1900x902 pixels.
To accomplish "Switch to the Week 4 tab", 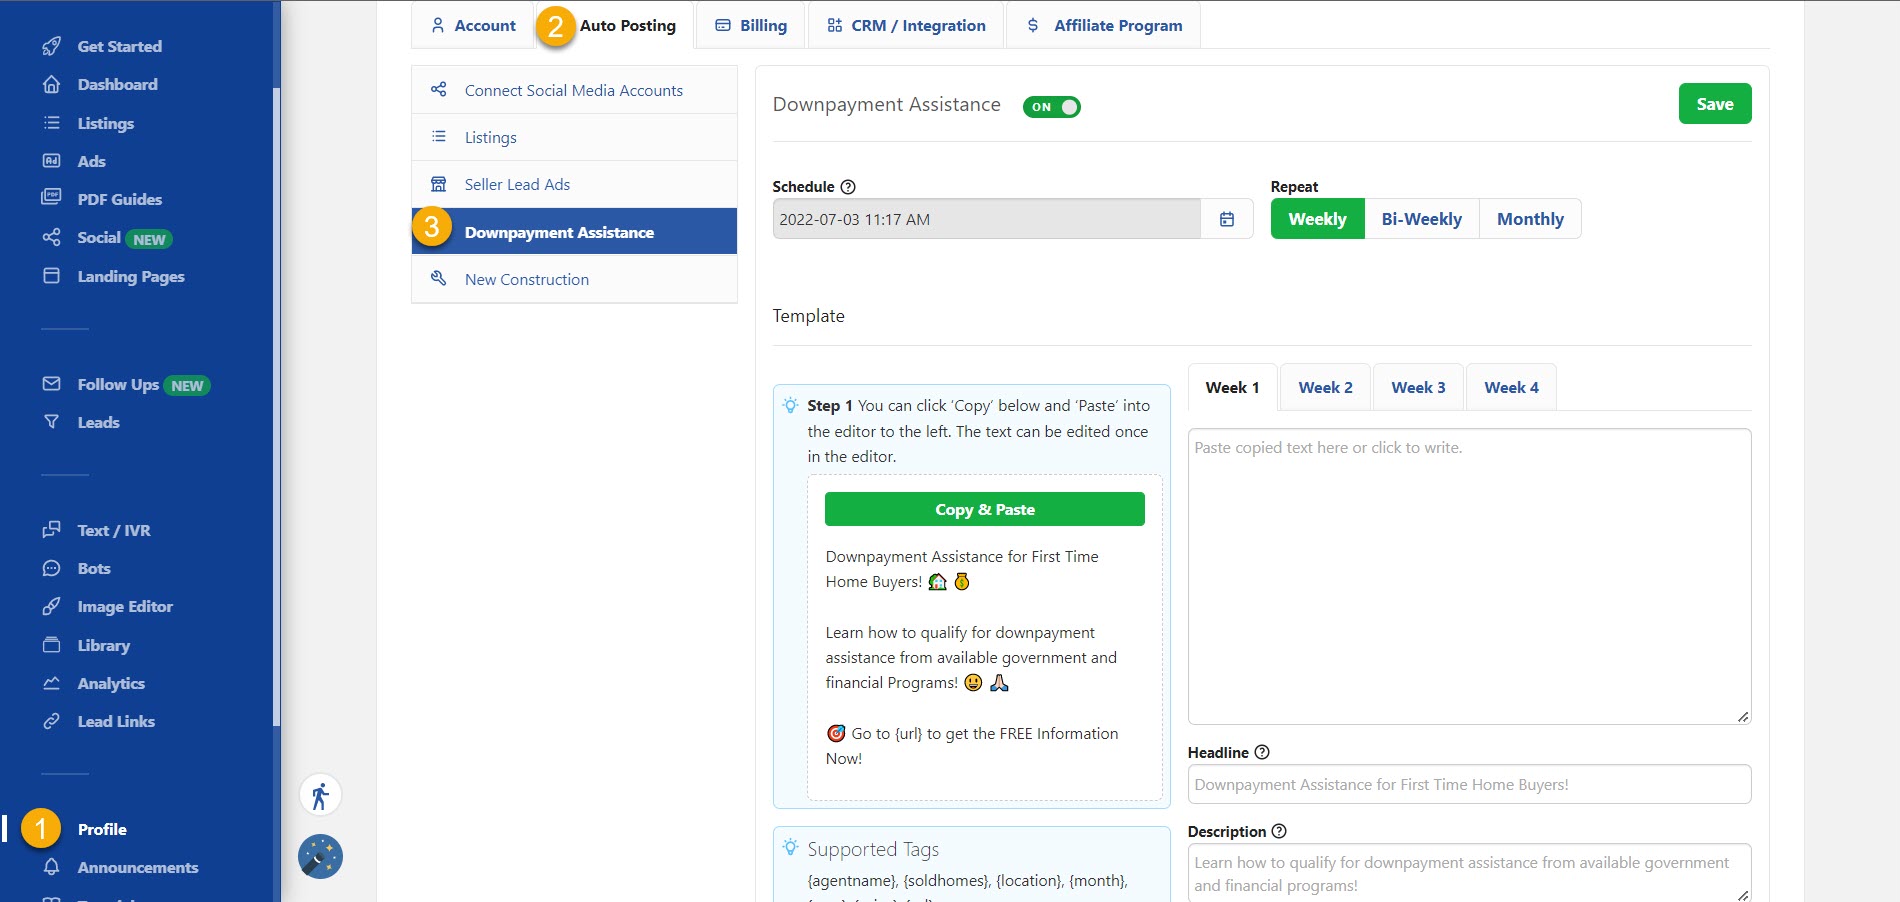I will point(1511,388).
